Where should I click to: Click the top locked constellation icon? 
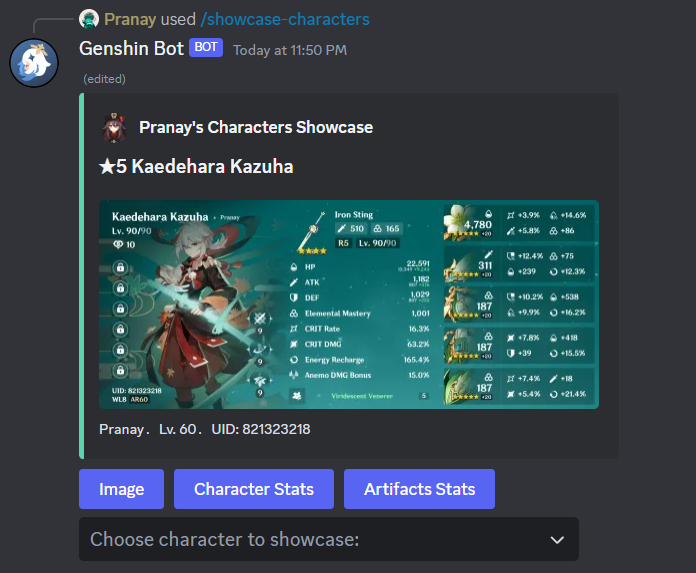[120, 268]
